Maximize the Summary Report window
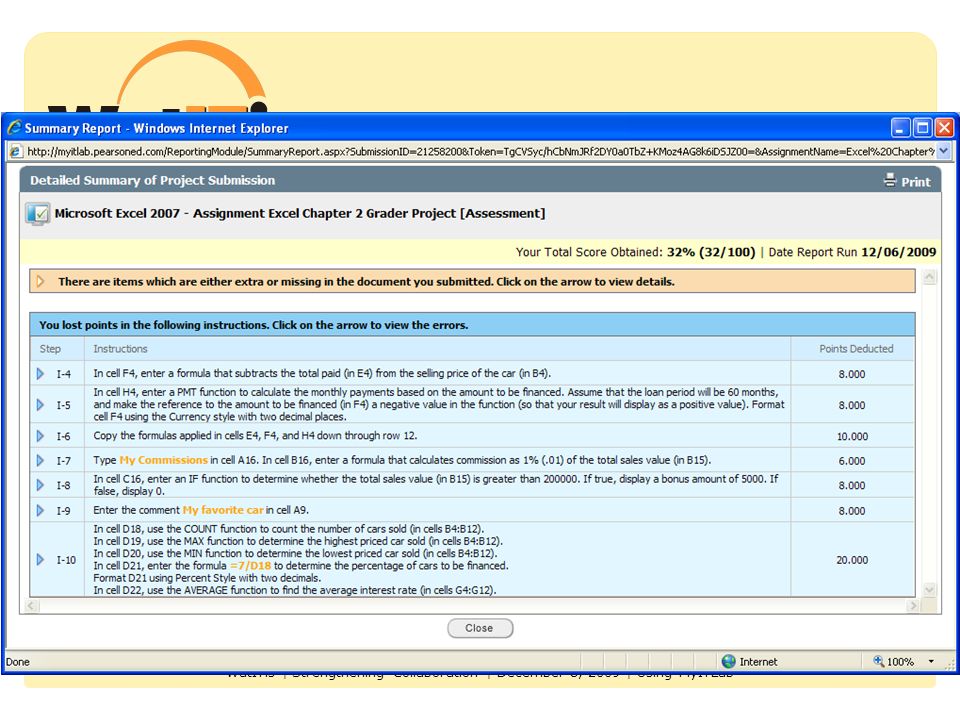 [x=922, y=128]
